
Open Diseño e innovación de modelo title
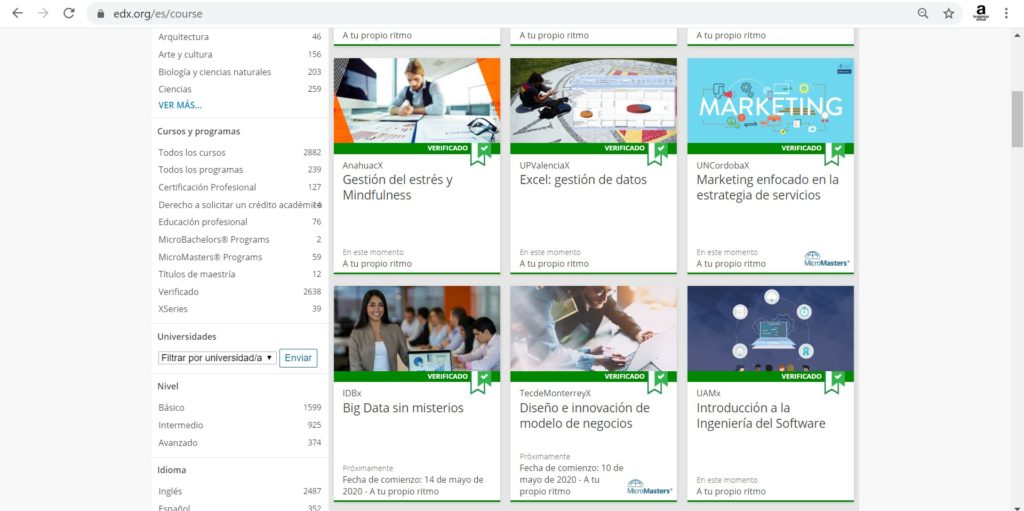(x=584, y=416)
